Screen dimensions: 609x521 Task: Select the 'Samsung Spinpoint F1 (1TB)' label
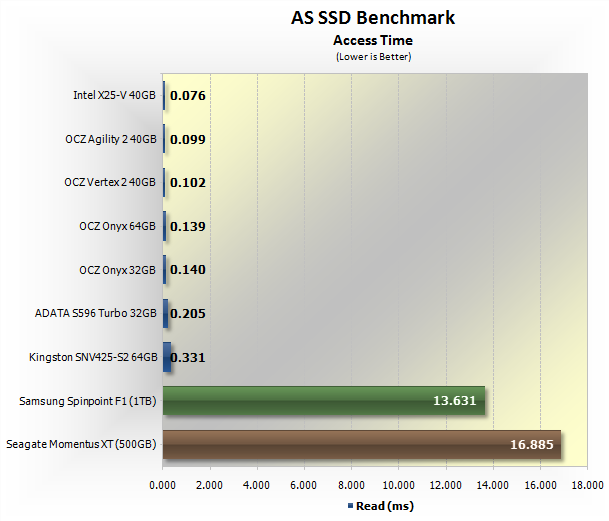88,401
